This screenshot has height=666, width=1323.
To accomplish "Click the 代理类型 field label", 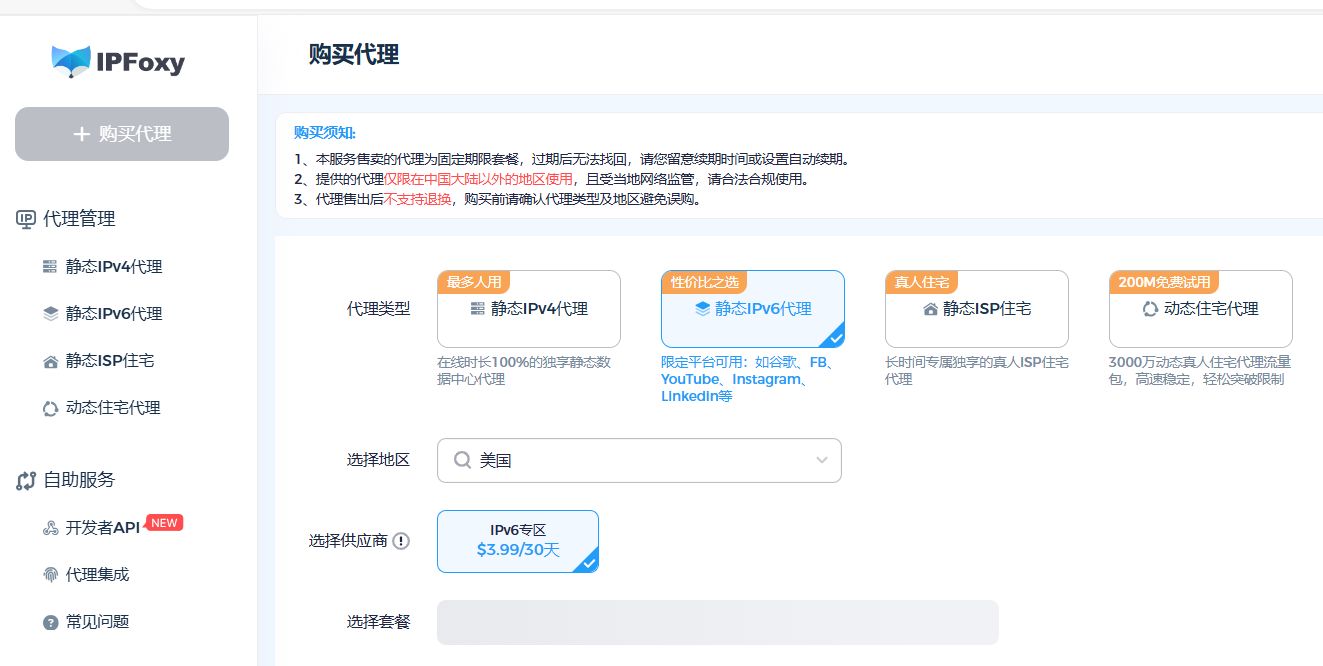I will pyautogui.click(x=378, y=309).
